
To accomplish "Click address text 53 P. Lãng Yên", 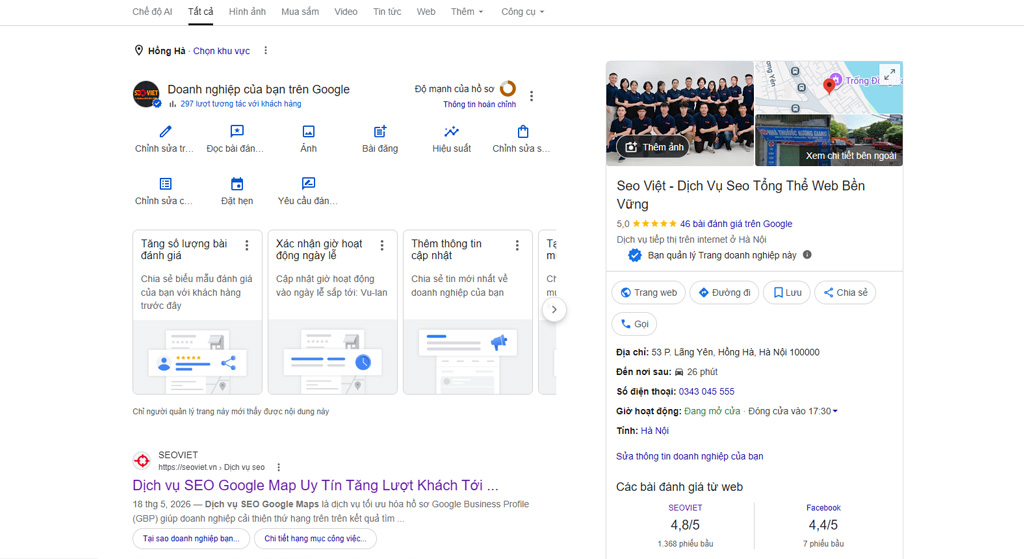I will point(735,352).
